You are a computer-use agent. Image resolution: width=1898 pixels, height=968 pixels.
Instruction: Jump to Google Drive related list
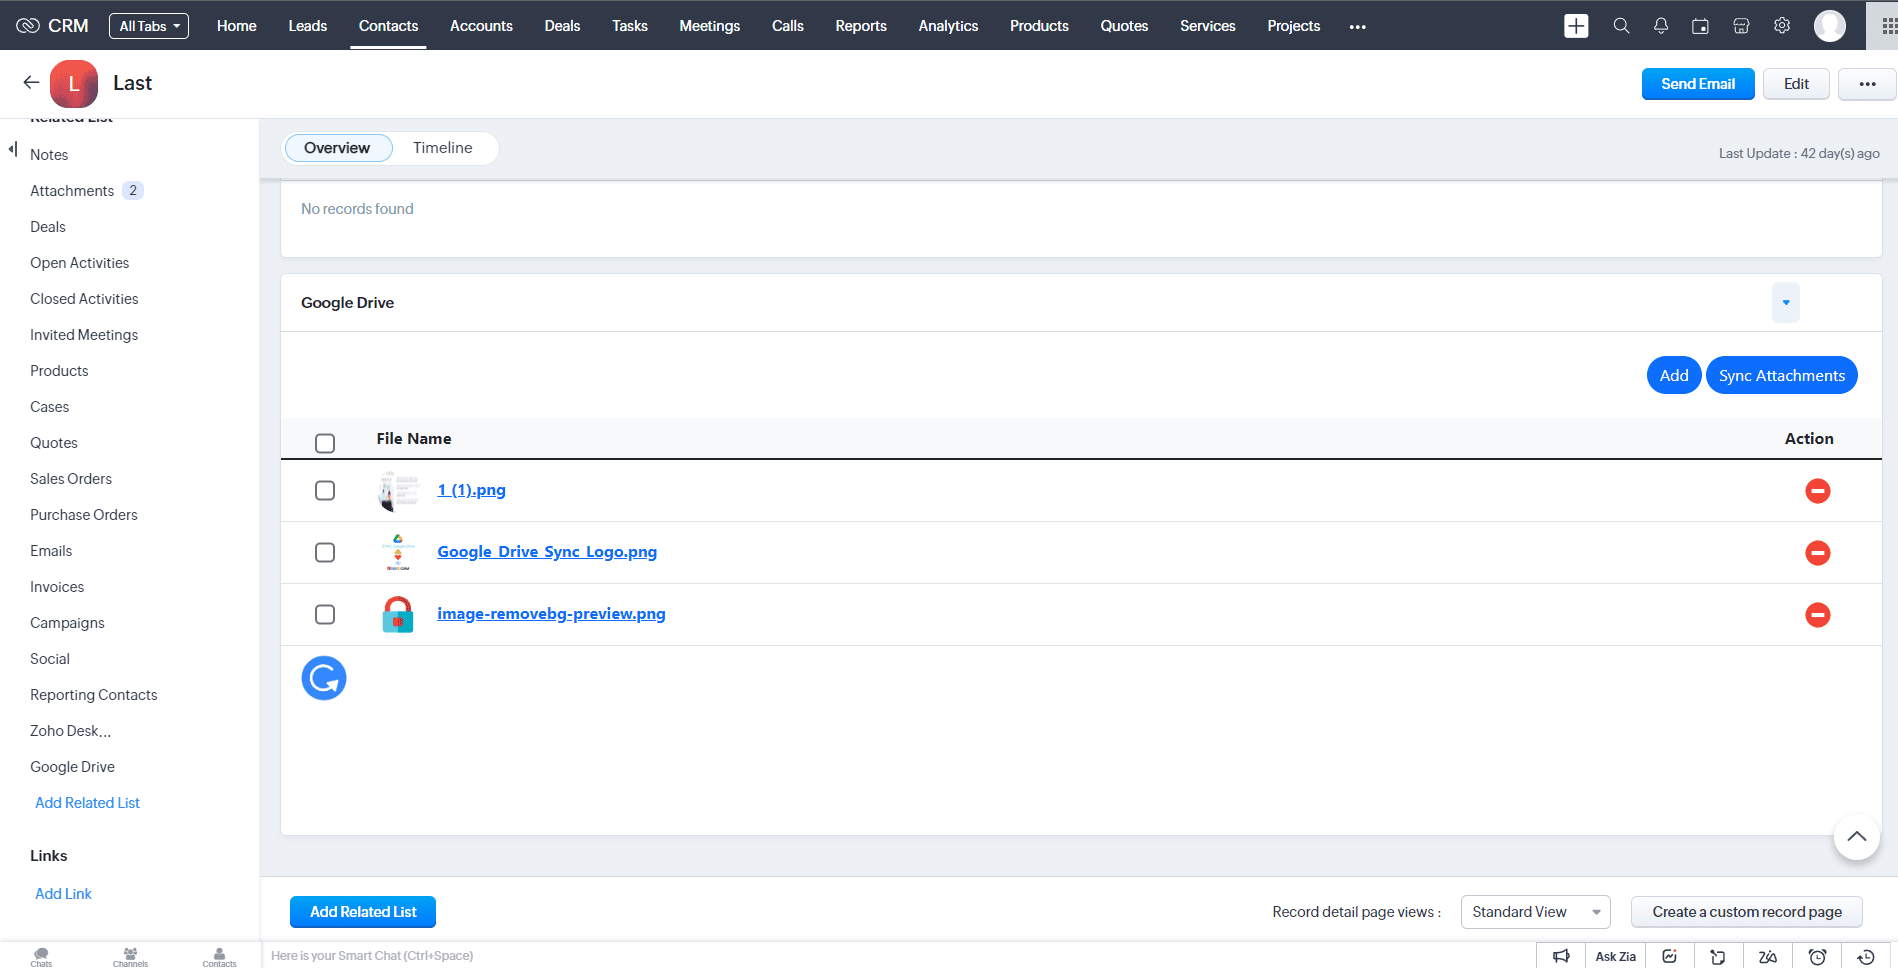72,767
